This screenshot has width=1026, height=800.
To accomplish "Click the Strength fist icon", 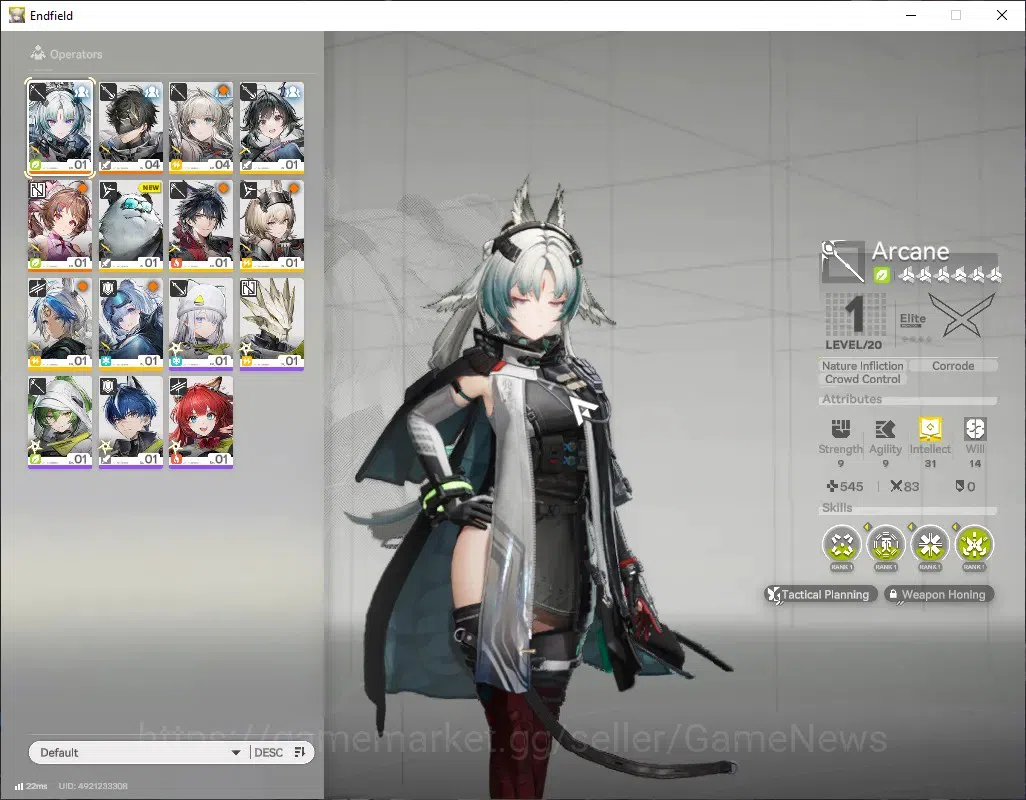I will tap(840, 429).
